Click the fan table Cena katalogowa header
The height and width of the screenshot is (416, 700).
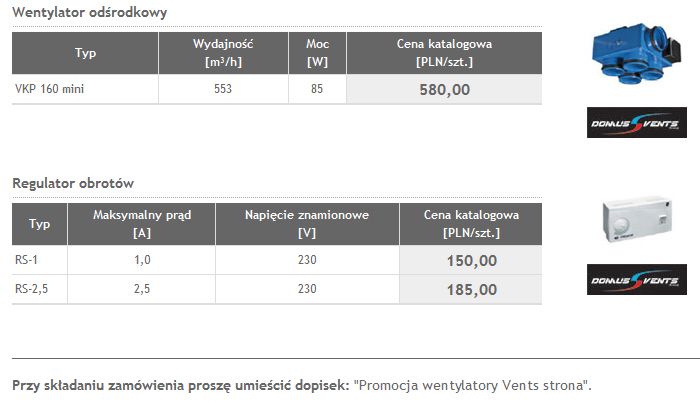[444, 53]
